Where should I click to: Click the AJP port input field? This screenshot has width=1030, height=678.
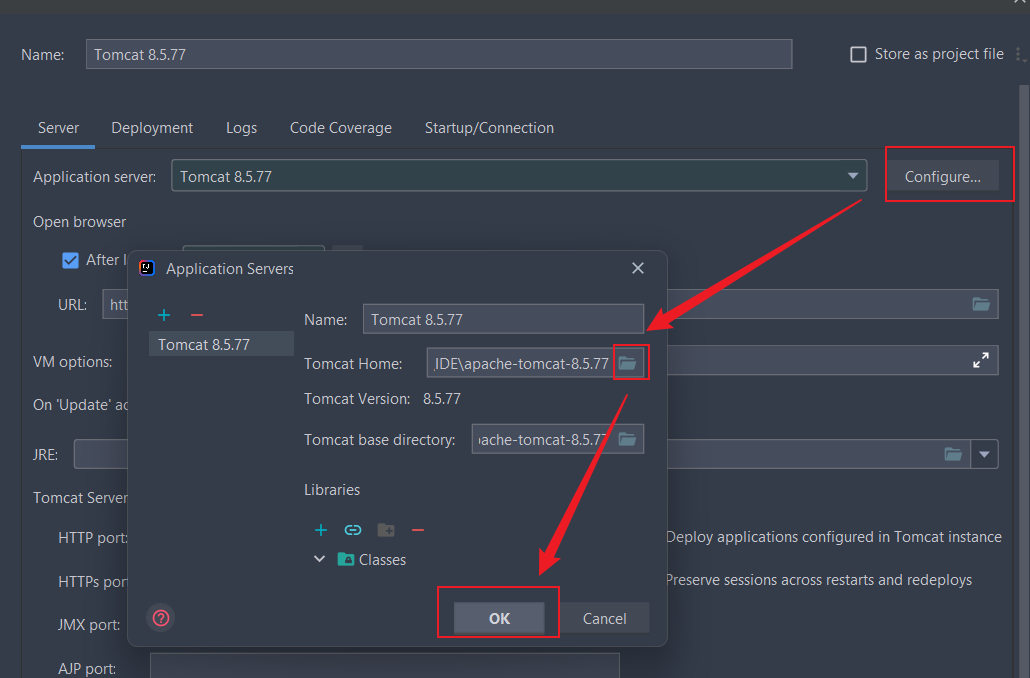pyautogui.click(x=385, y=666)
